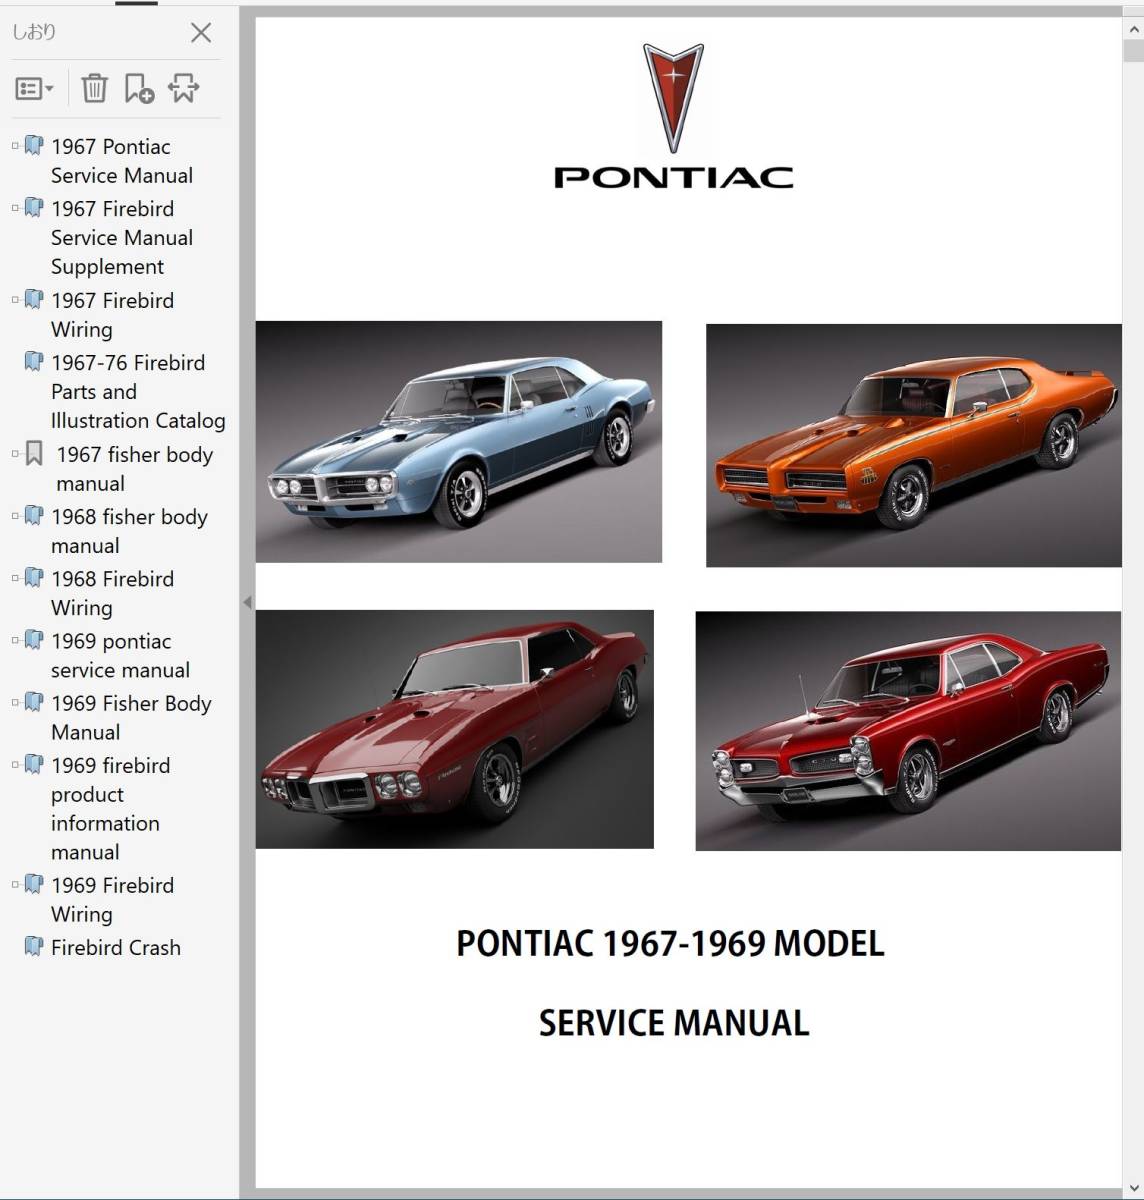
Task: Expand the 1968 Firebird Wiring bookmark
Action: click(15, 578)
